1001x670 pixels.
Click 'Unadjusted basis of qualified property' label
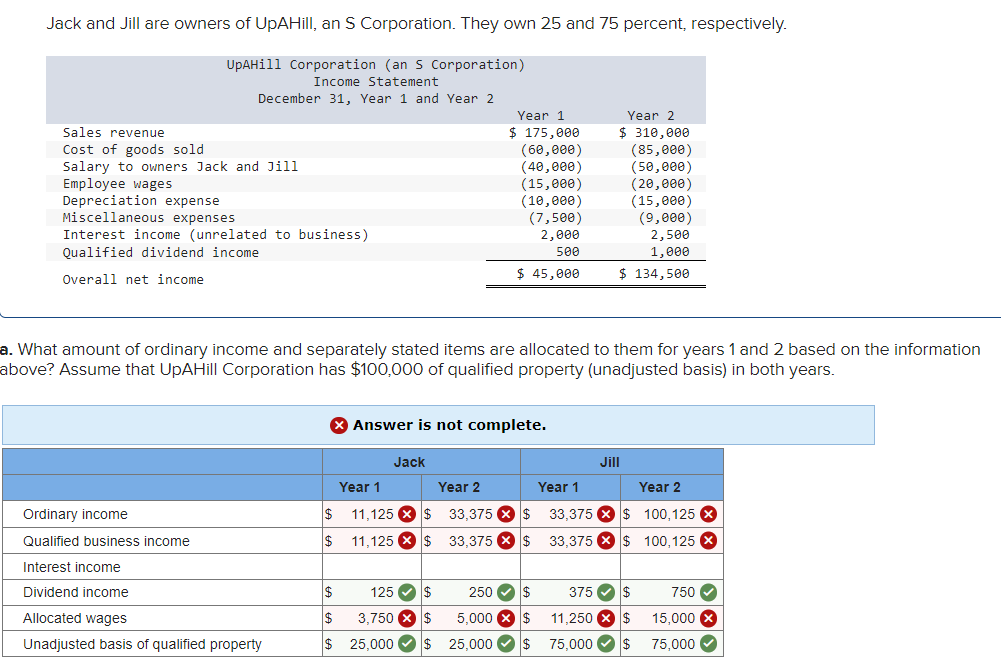142,644
